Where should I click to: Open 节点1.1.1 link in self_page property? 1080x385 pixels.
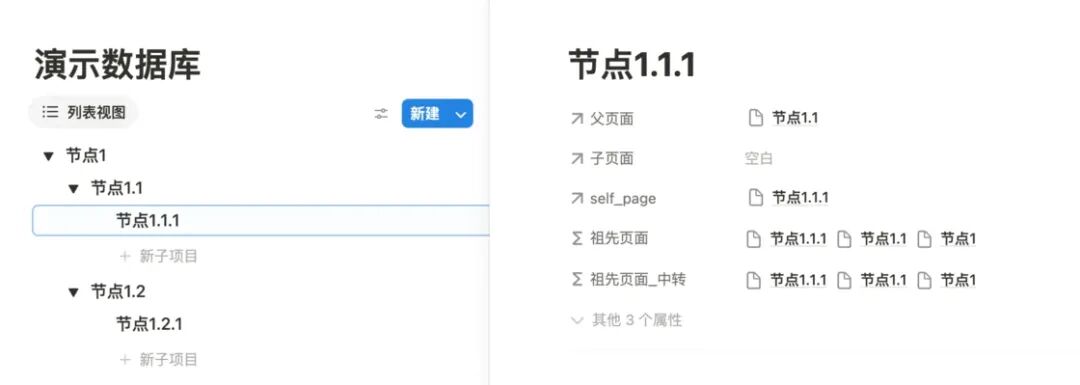pos(800,198)
